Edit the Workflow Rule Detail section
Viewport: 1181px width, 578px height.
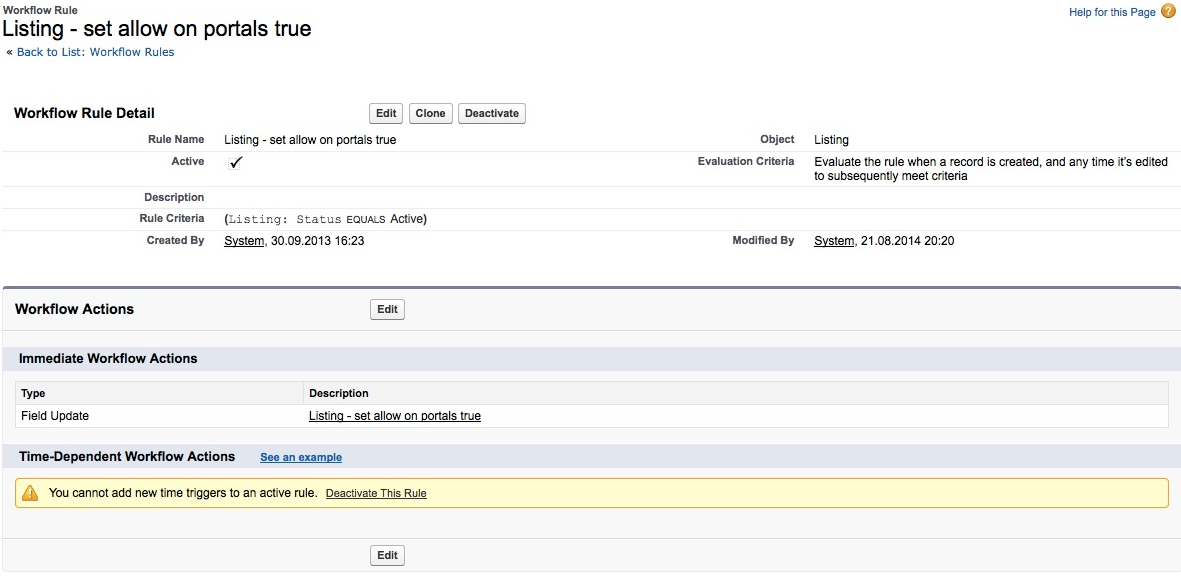click(x=385, y=113)
